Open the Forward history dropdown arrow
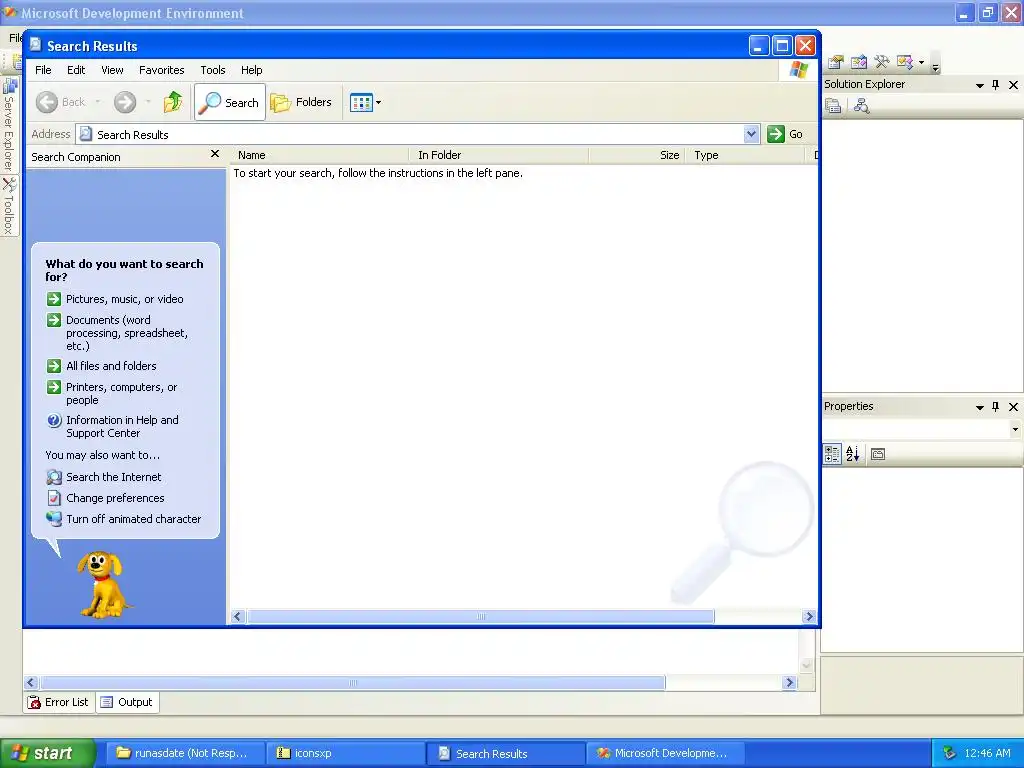Image resolution: width=1024 pixels, height=768 pixels. (x=148, y=102)
